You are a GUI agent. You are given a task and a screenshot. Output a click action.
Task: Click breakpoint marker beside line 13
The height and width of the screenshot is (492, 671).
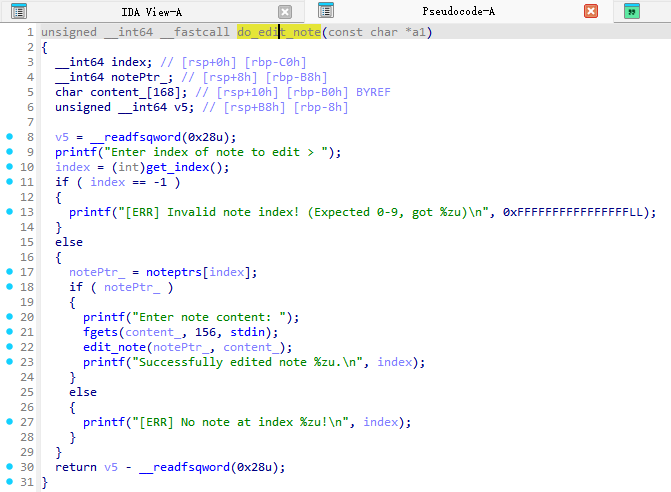(x=10, y=212)
